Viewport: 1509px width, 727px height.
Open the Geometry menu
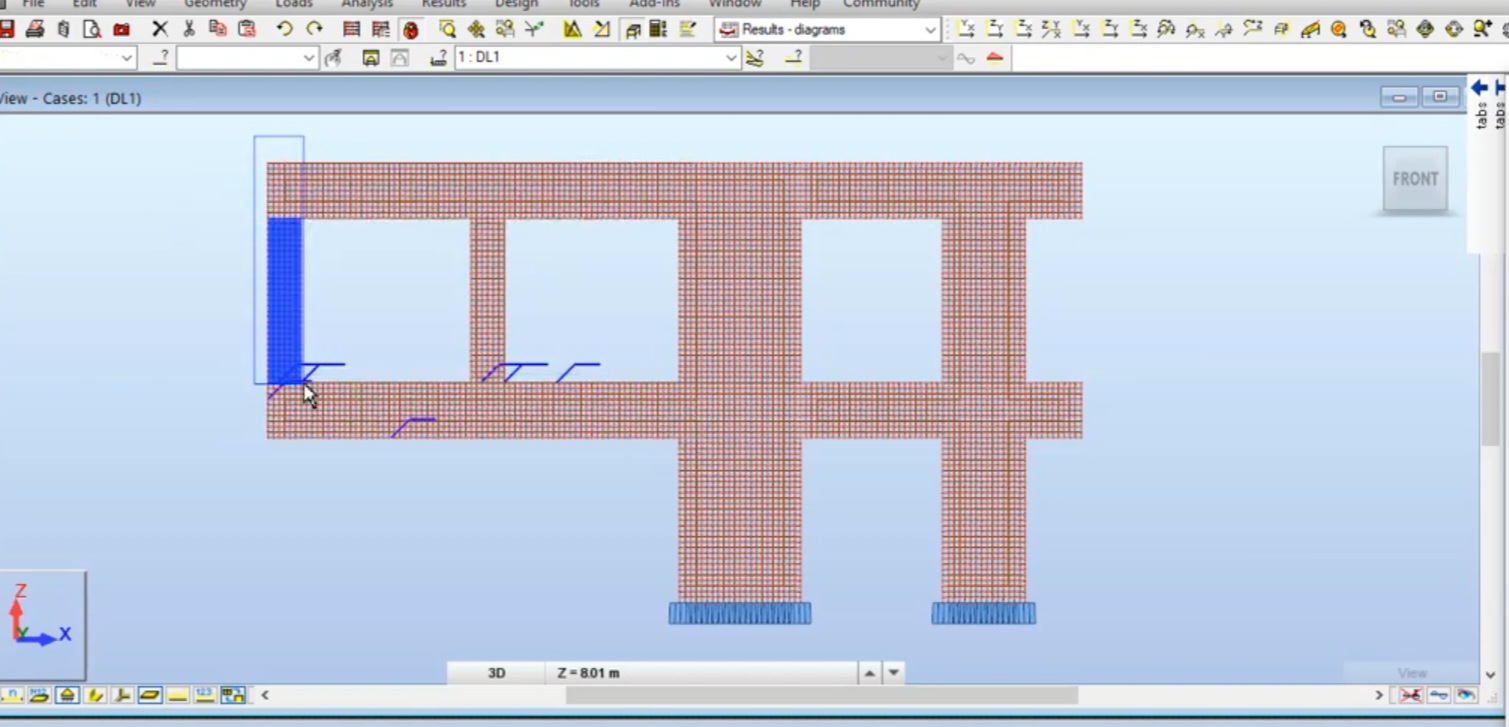click(215, 4)
